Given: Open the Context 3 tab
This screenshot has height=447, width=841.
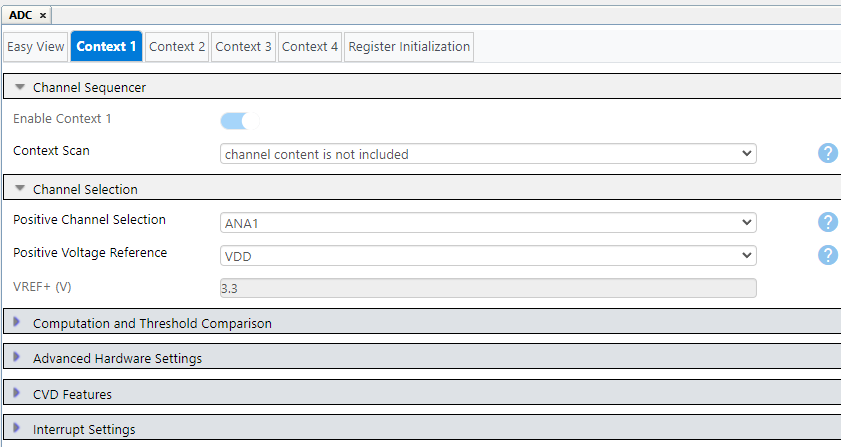Looking at the screenshot, I should tap(244, 47).
